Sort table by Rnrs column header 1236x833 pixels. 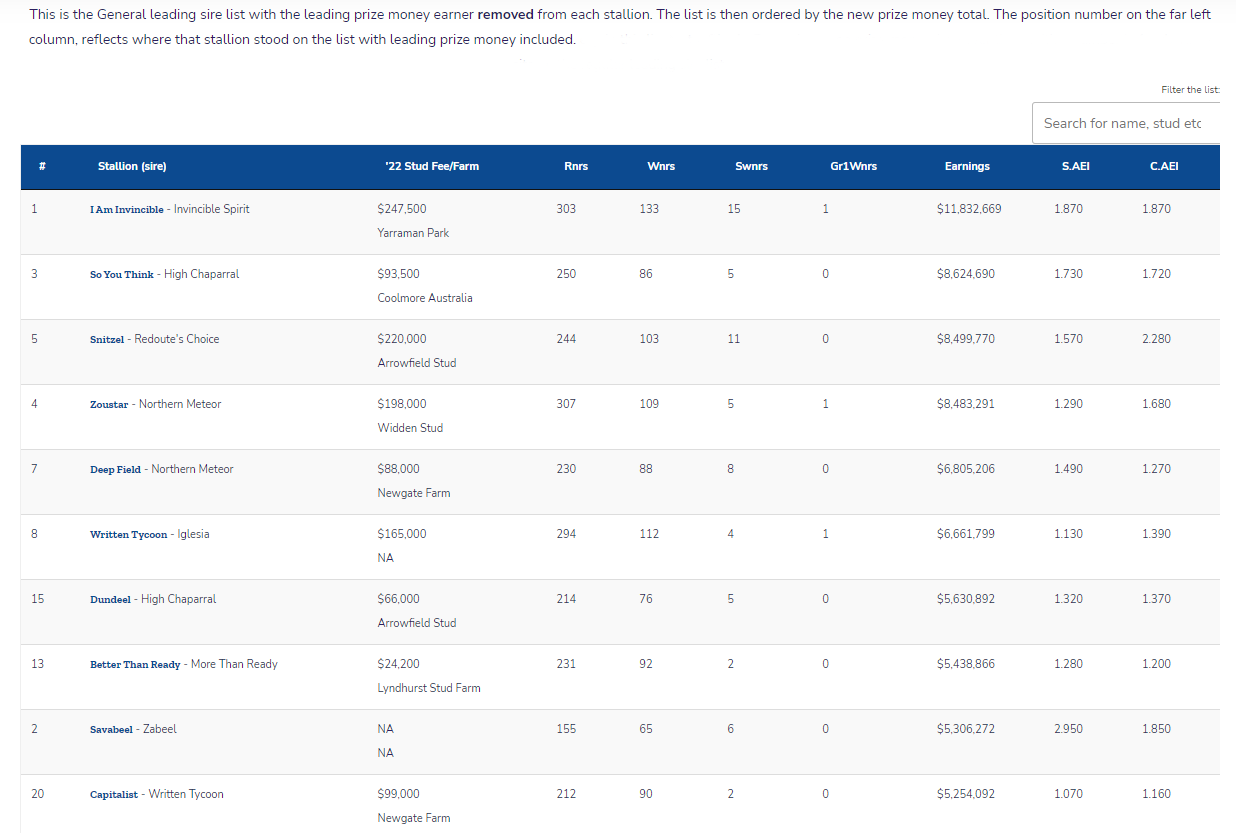576,166
